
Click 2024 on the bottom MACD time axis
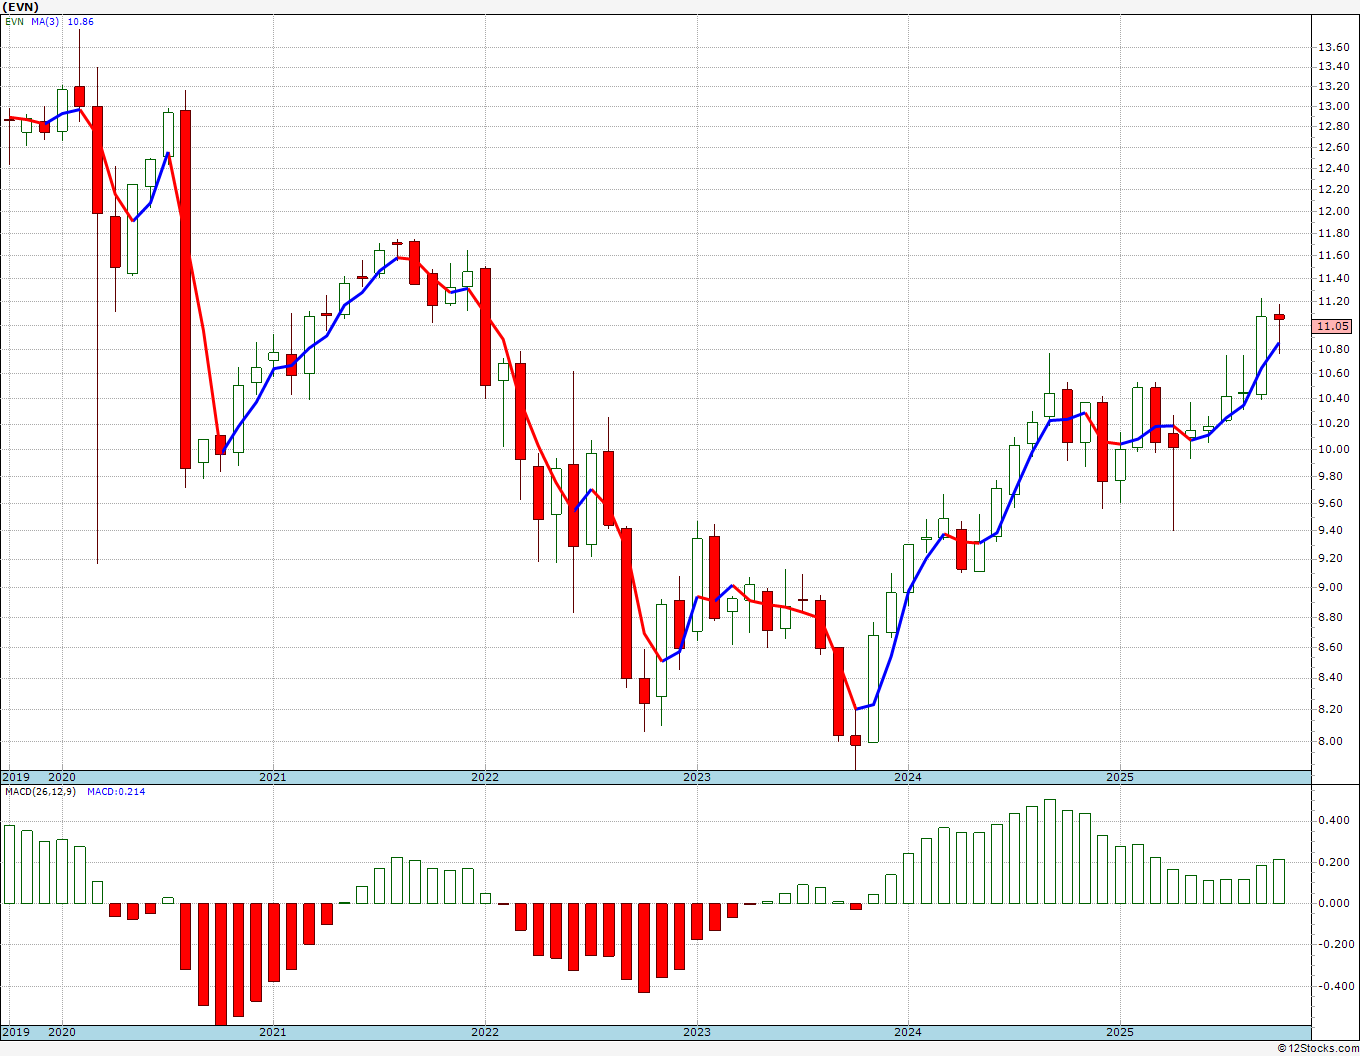(x=908, y=1032)
